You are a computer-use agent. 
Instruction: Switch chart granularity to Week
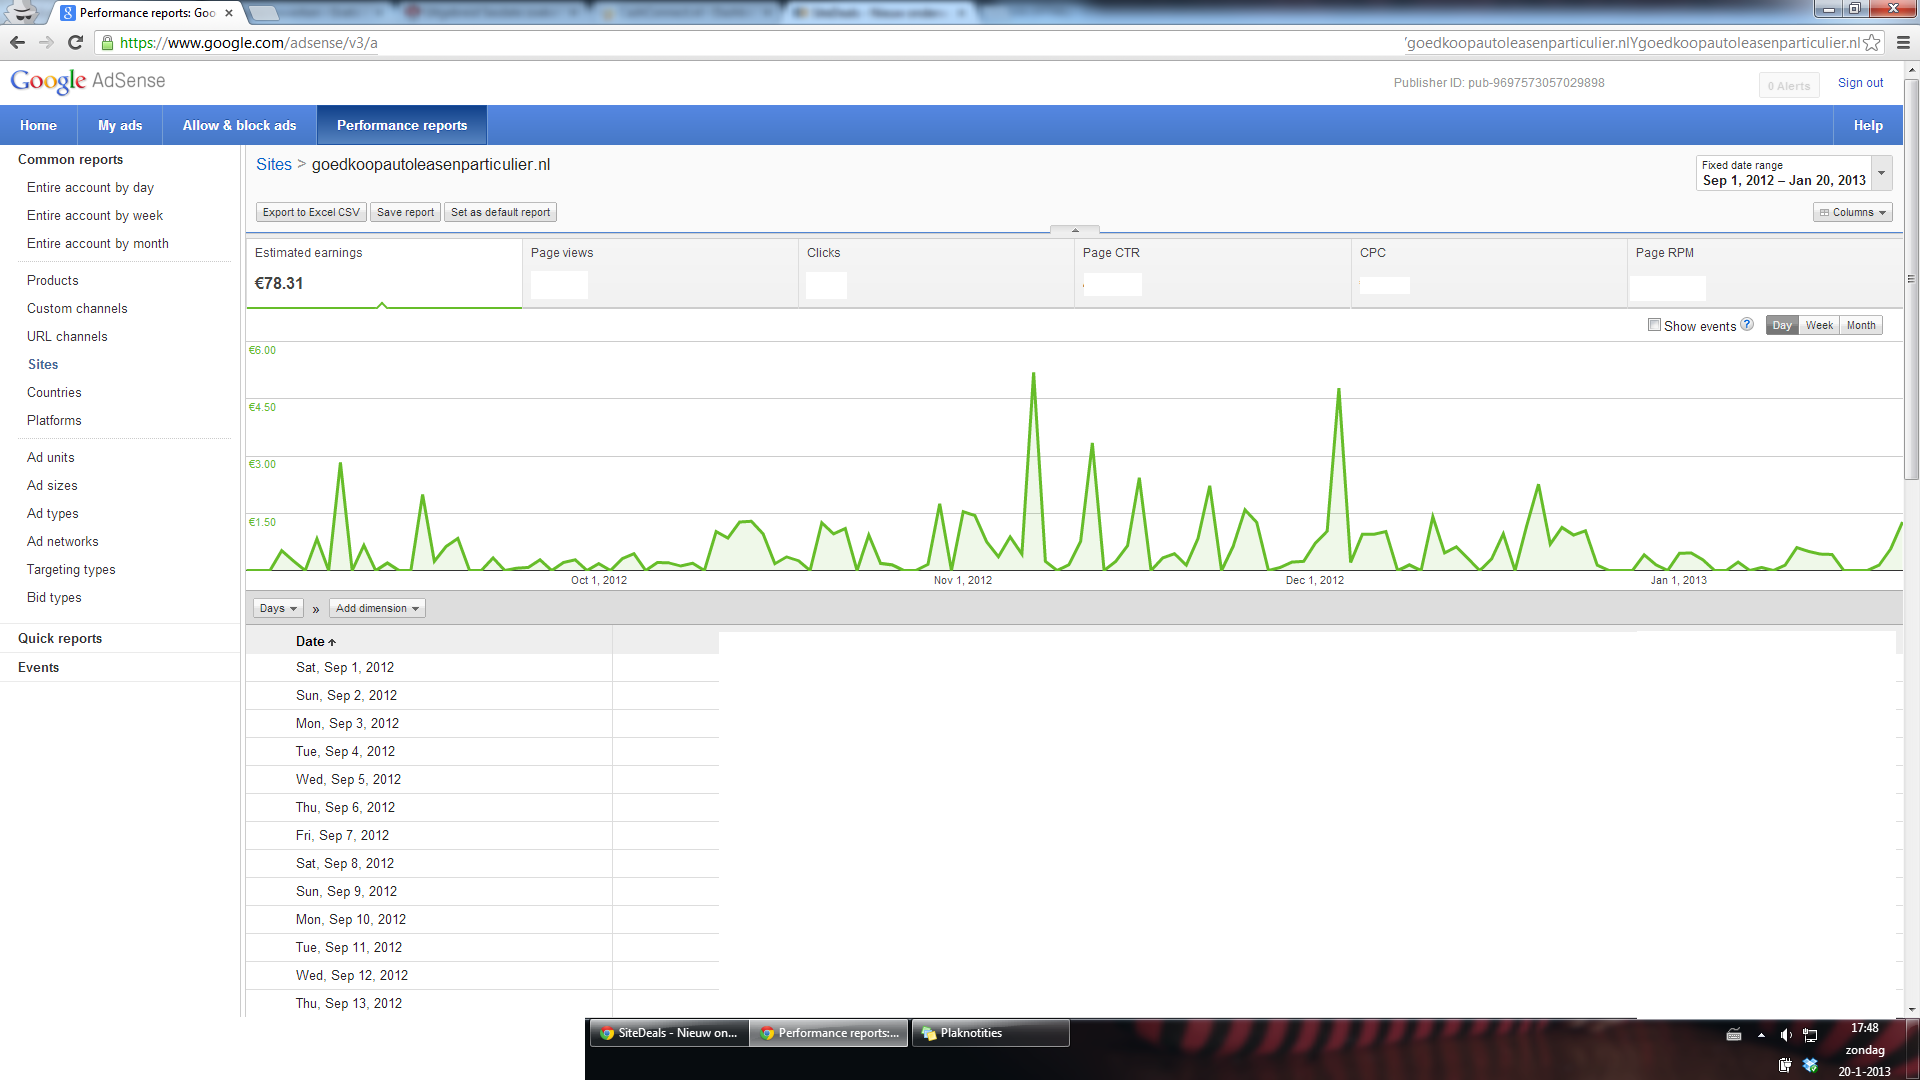pos(1819,325)
